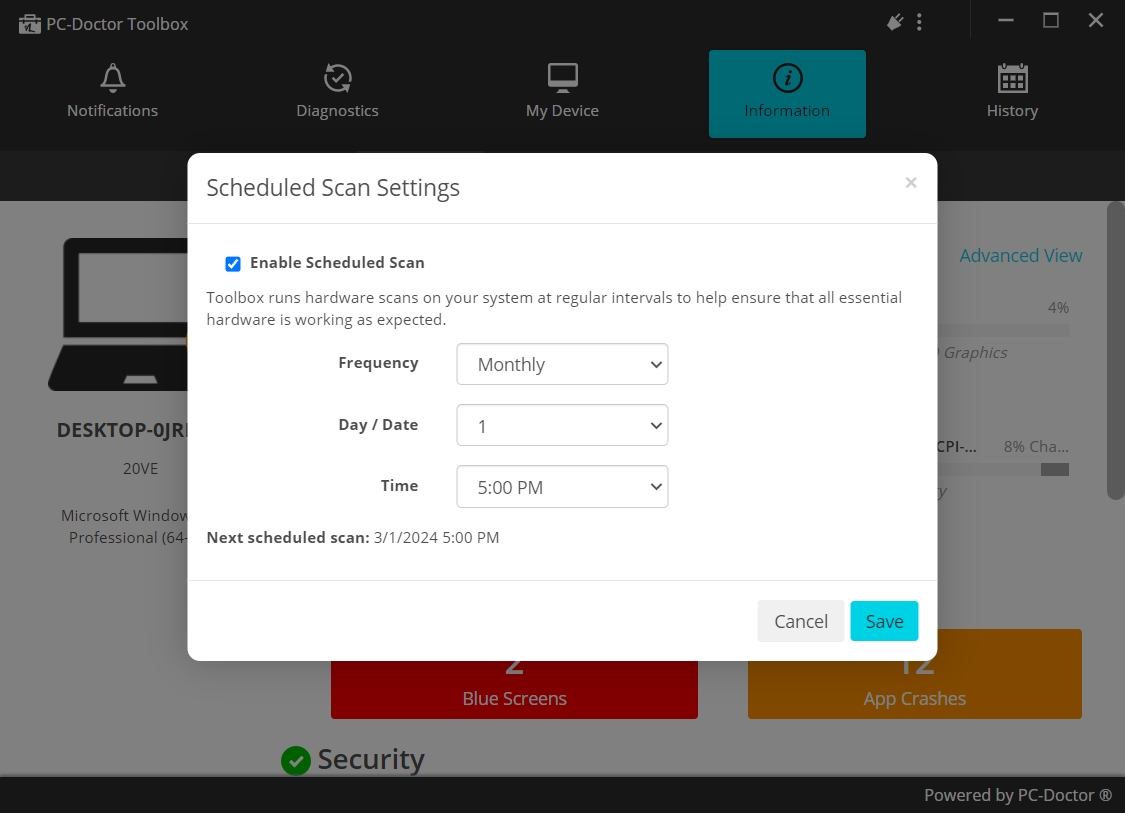The width and height of the screenshot is (1125, 813).
Task: Switch to the My Device tab
Action: (x=562, y=94)
